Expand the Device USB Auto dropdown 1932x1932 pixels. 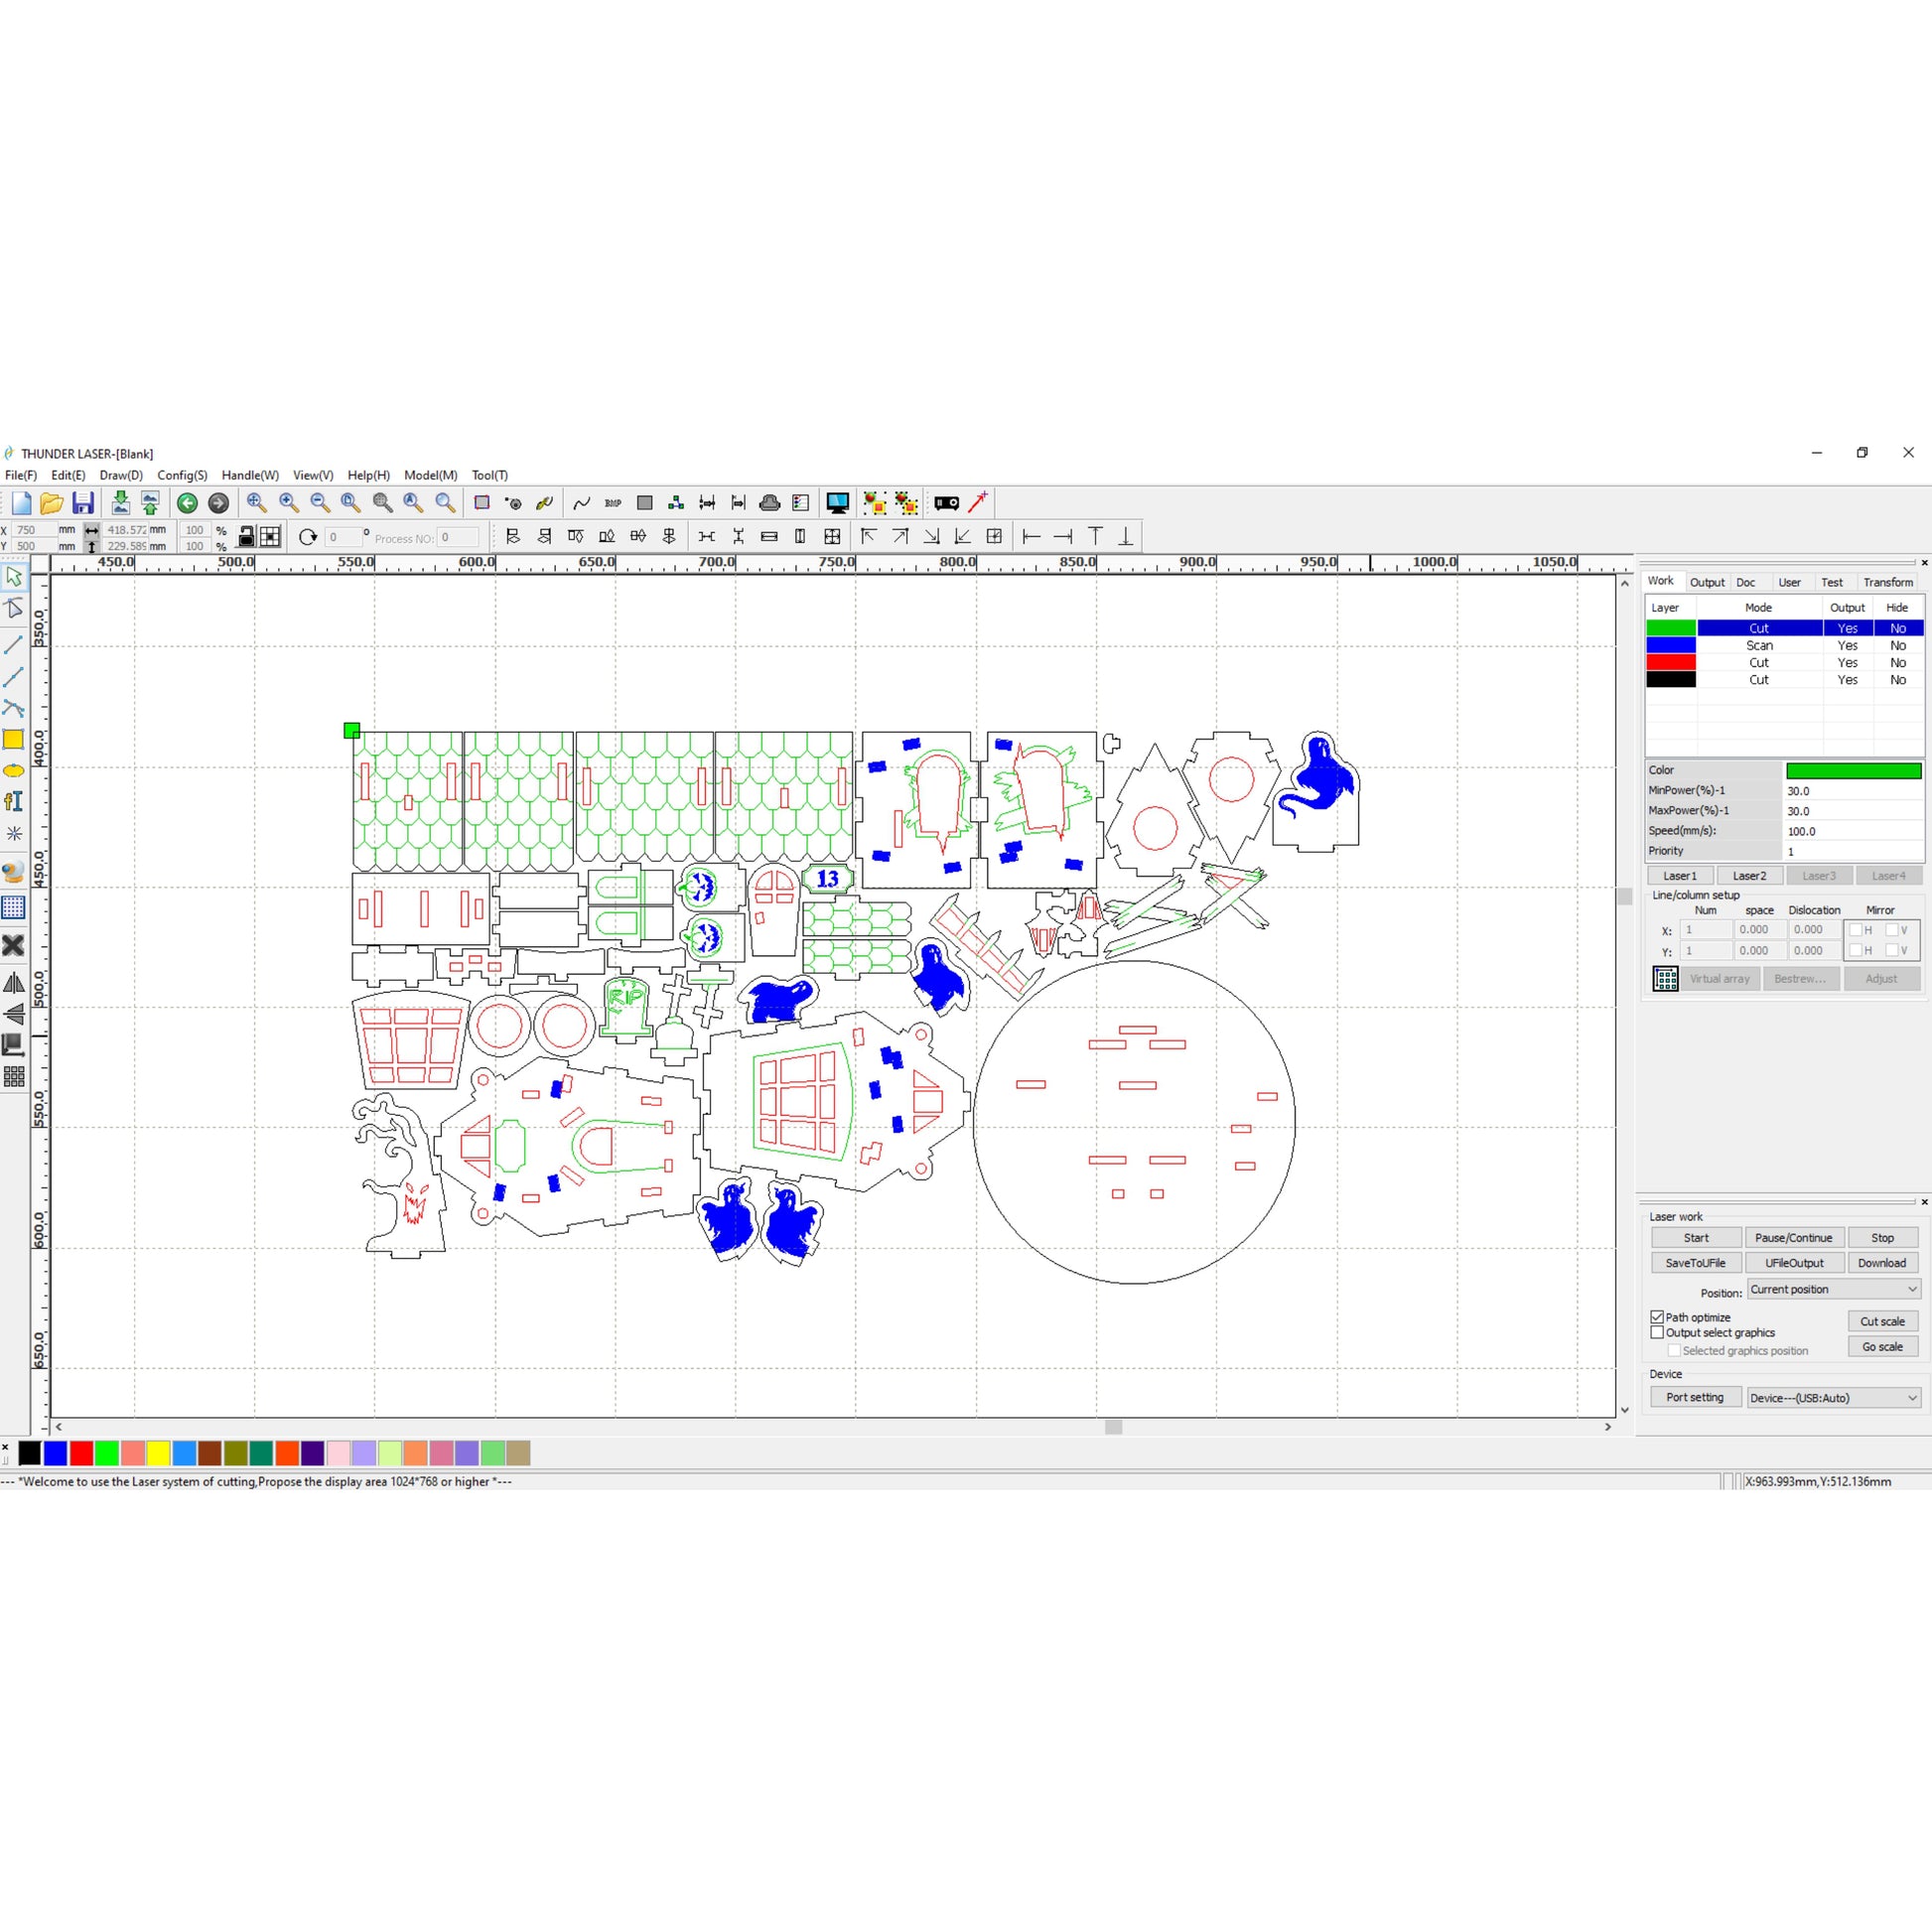(x=1834, y=1398)
